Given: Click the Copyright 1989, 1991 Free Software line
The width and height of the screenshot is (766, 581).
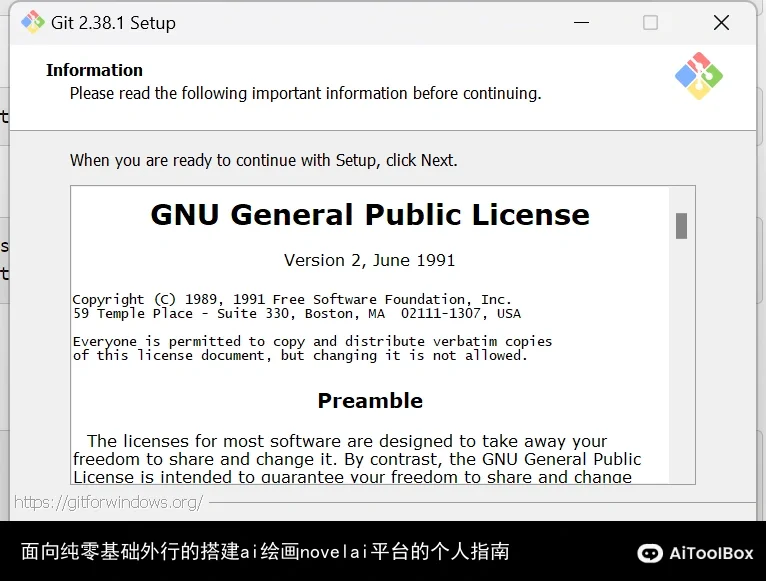Looking at the screenshot, I should [x=292, y=299].
